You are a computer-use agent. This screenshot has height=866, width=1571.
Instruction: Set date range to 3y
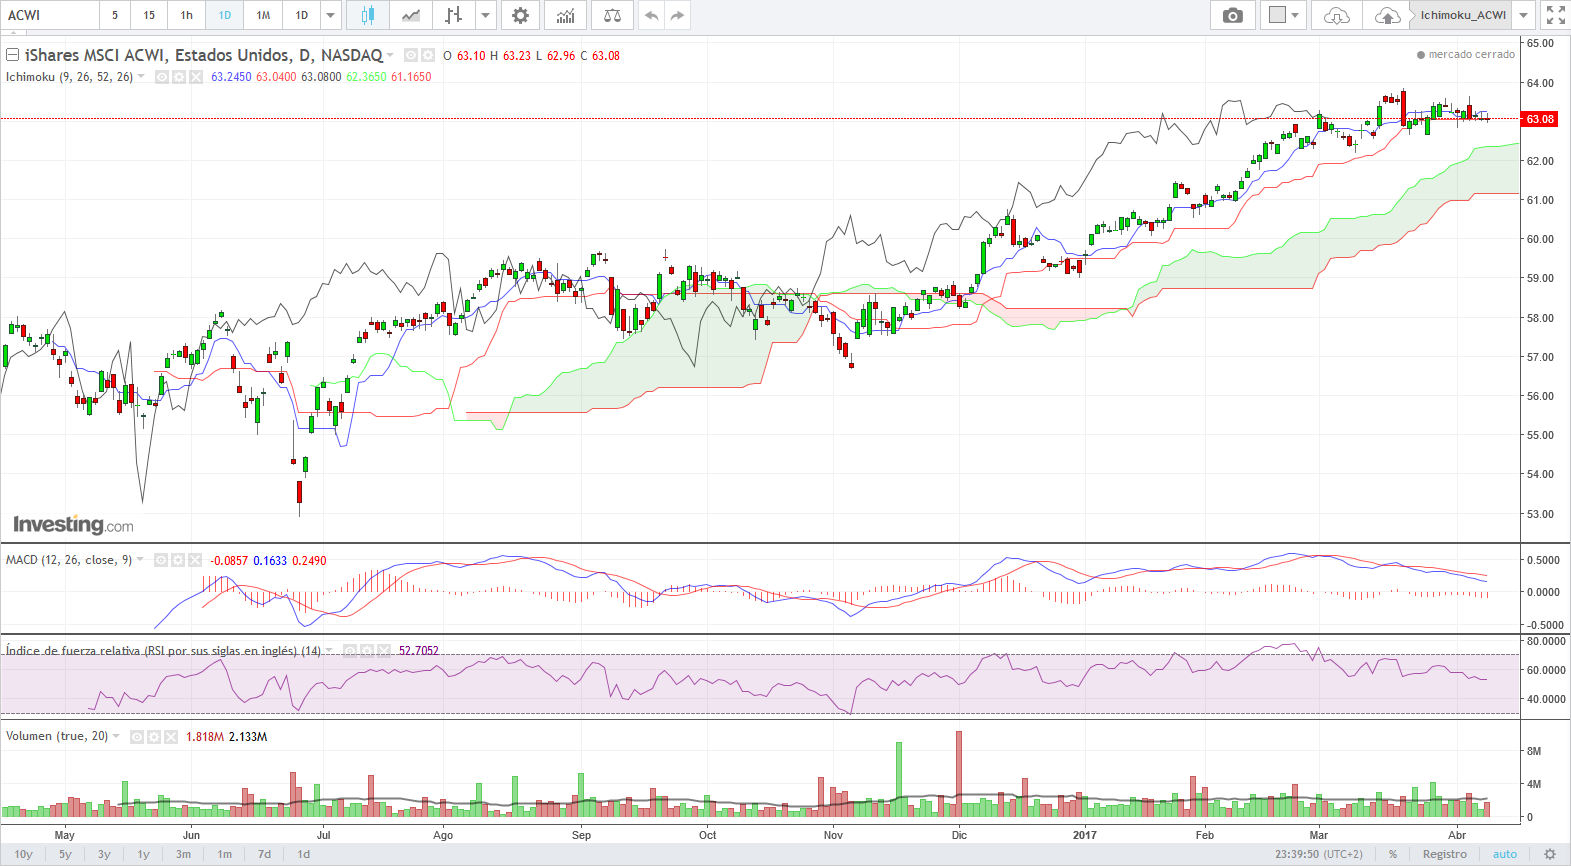coord(104,854)
